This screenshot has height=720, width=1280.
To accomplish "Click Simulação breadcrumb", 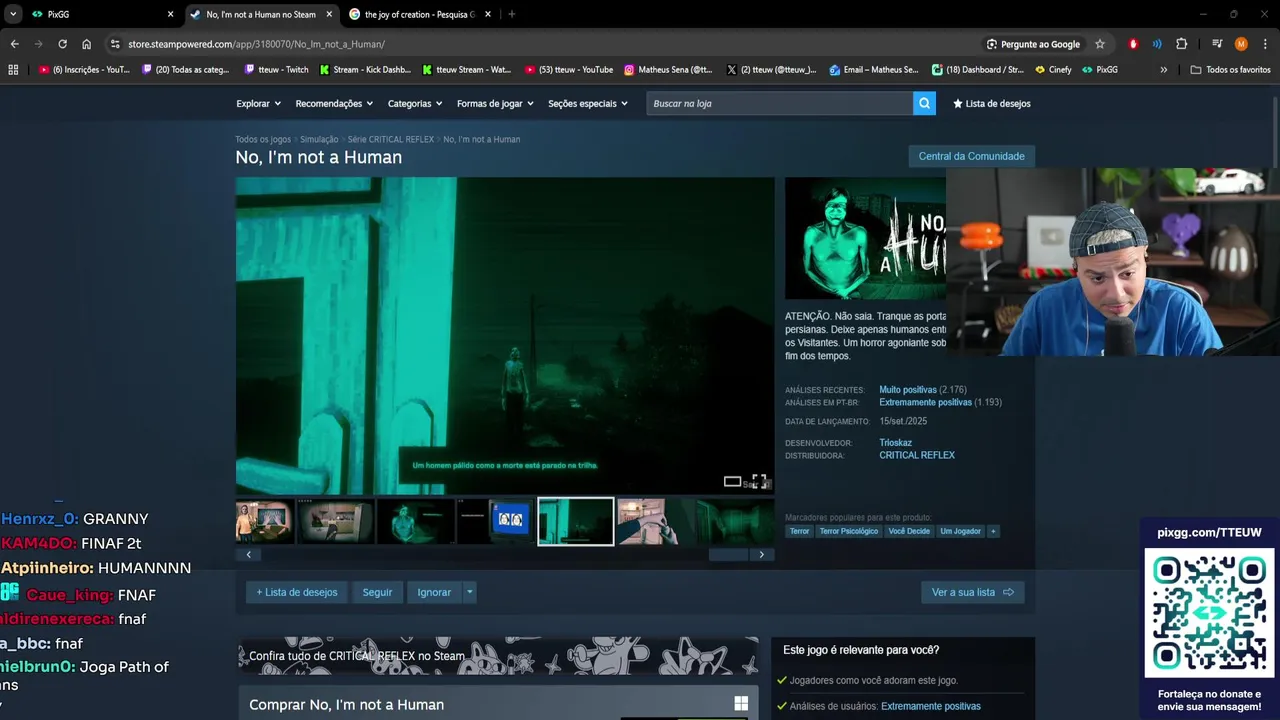I will 319,139.
